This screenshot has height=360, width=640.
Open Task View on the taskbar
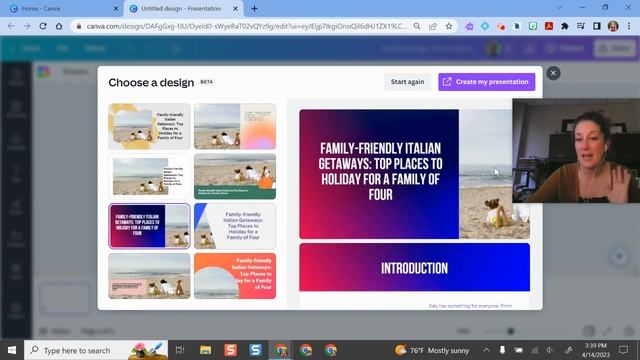point(180,350)
